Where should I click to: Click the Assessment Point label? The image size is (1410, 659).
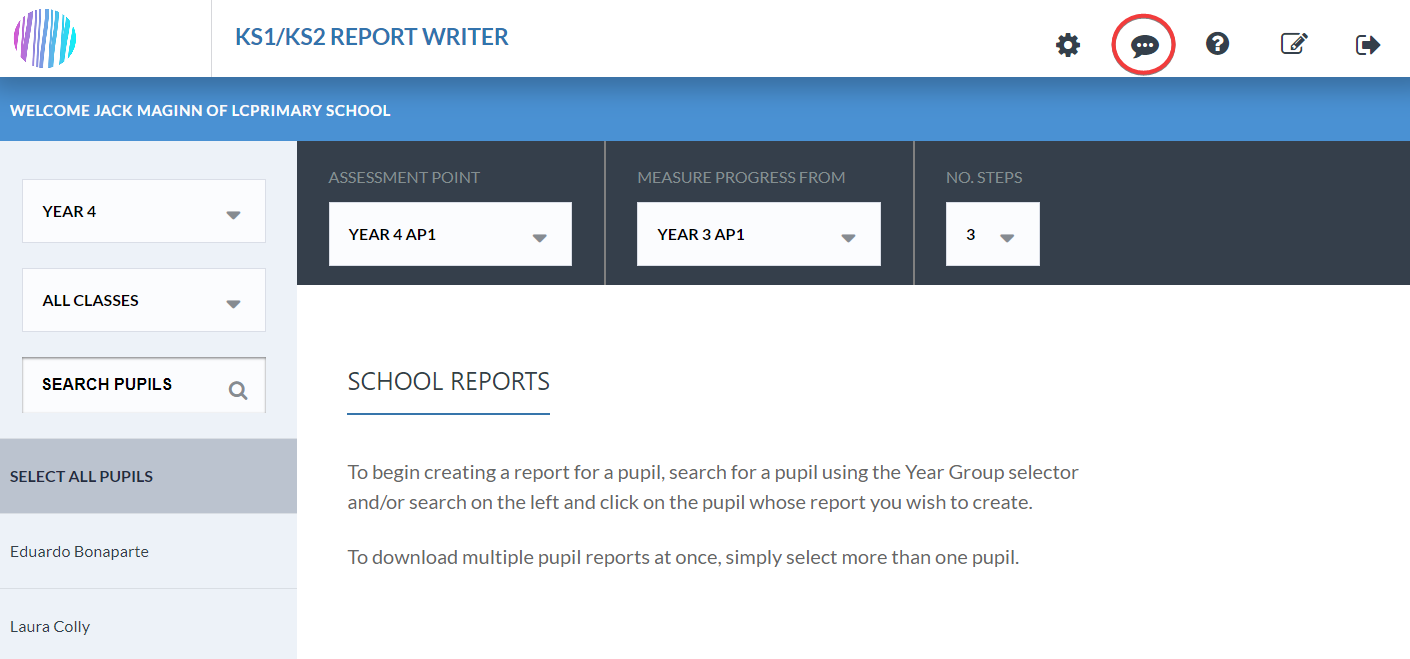click(404, 177)
